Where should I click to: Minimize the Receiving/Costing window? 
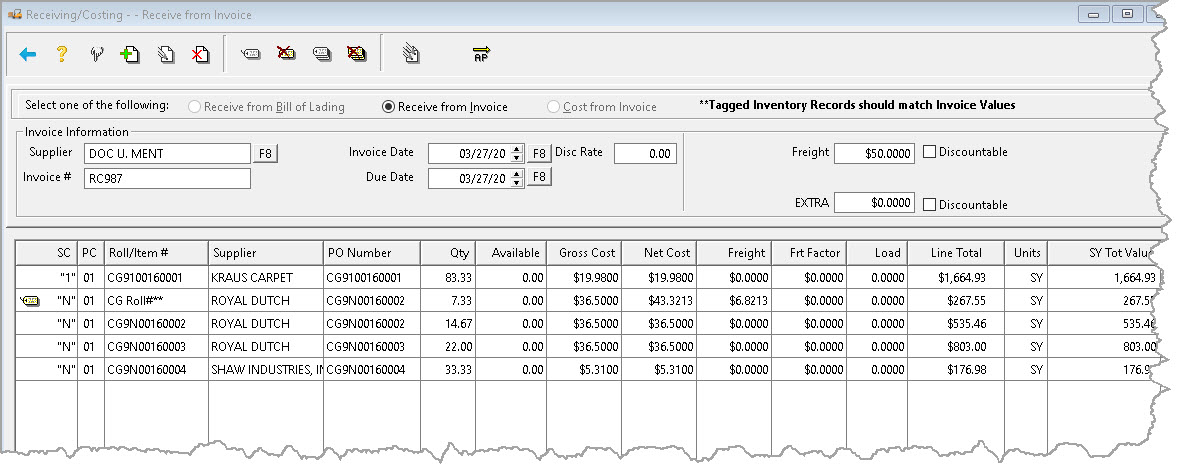coord(1093,14)
